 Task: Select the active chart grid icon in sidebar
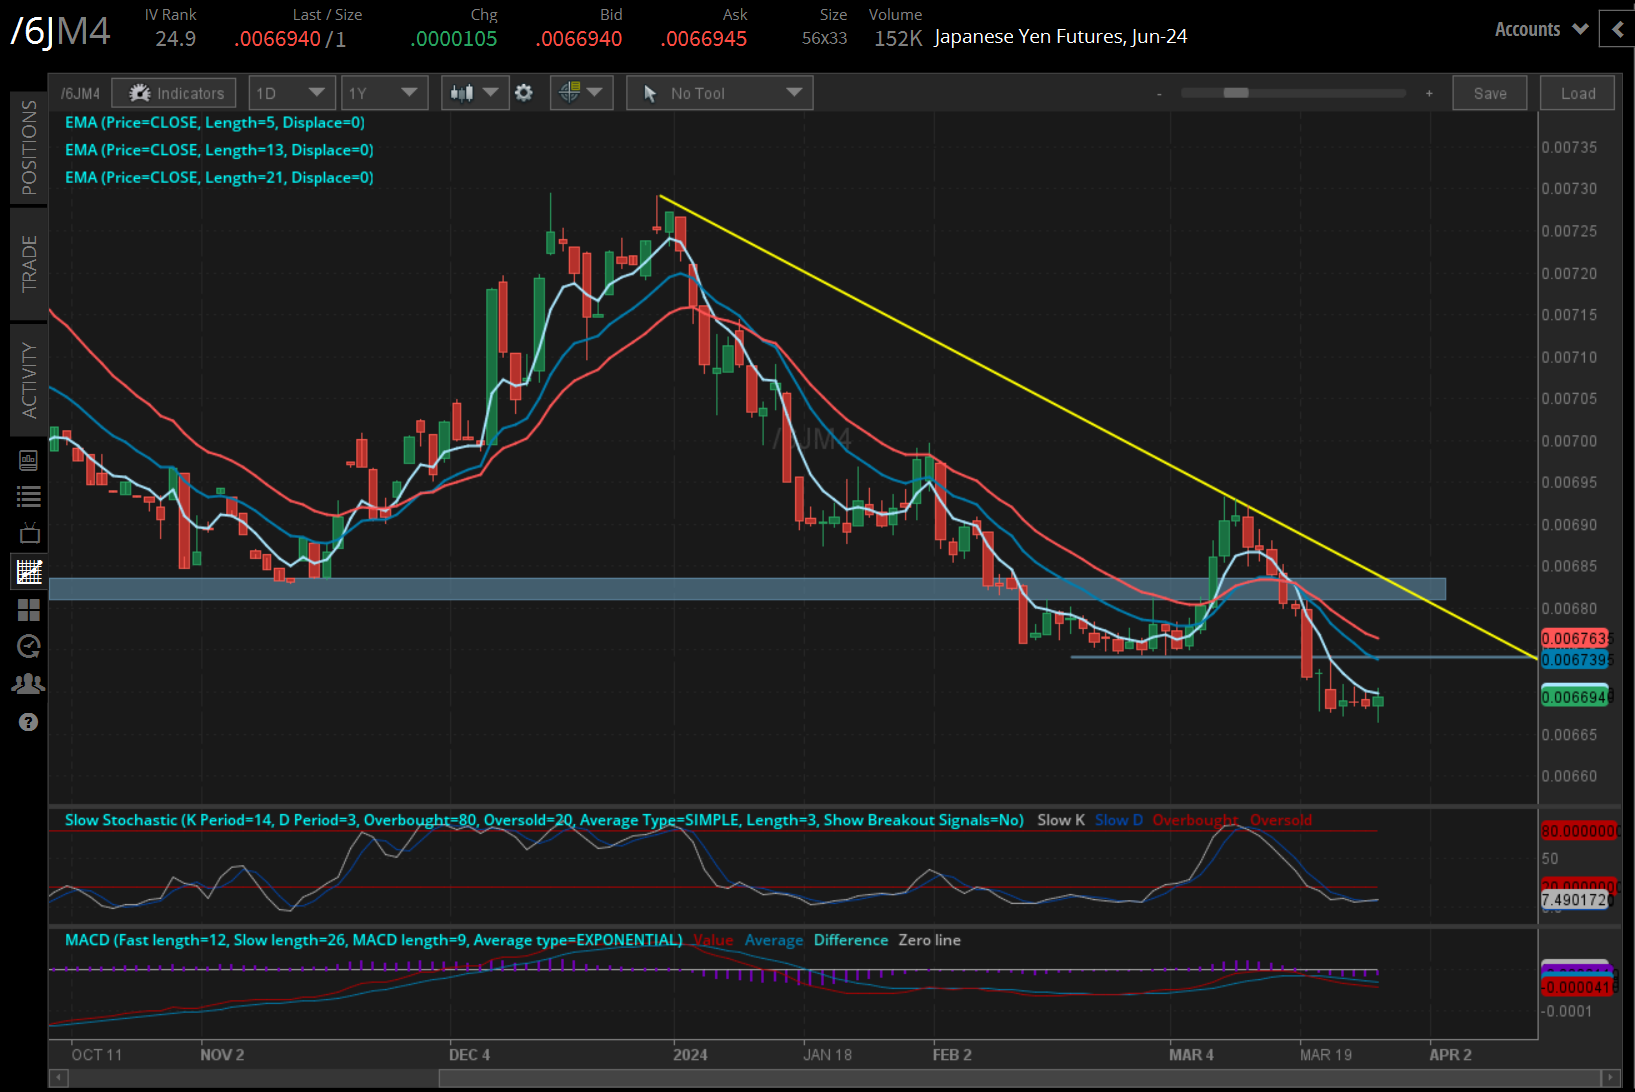[x=29, y=572]
